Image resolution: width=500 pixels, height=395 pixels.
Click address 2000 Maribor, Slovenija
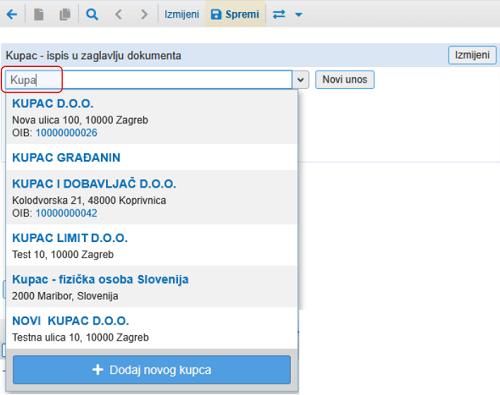(x=65, y=296)
